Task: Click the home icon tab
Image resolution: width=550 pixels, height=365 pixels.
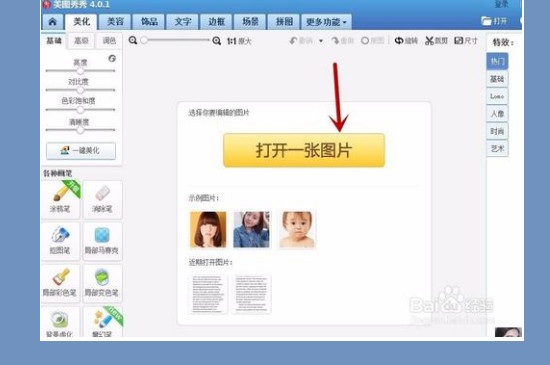Action: point(53,22)
